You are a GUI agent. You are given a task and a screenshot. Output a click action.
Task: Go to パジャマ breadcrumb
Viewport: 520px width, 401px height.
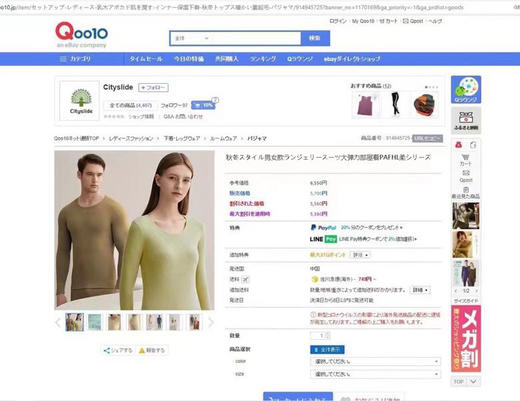click(257, 138)
